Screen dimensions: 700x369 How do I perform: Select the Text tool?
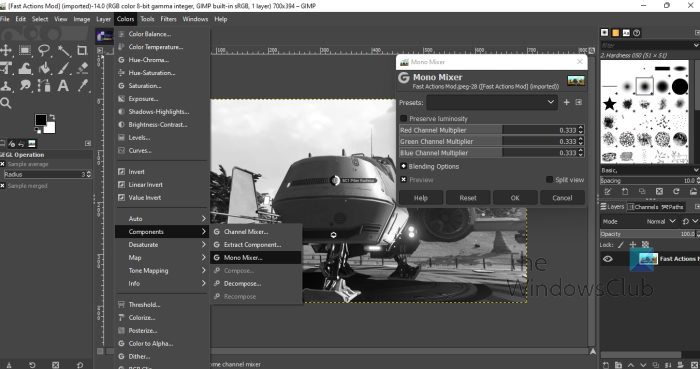(x=63, y=85)
